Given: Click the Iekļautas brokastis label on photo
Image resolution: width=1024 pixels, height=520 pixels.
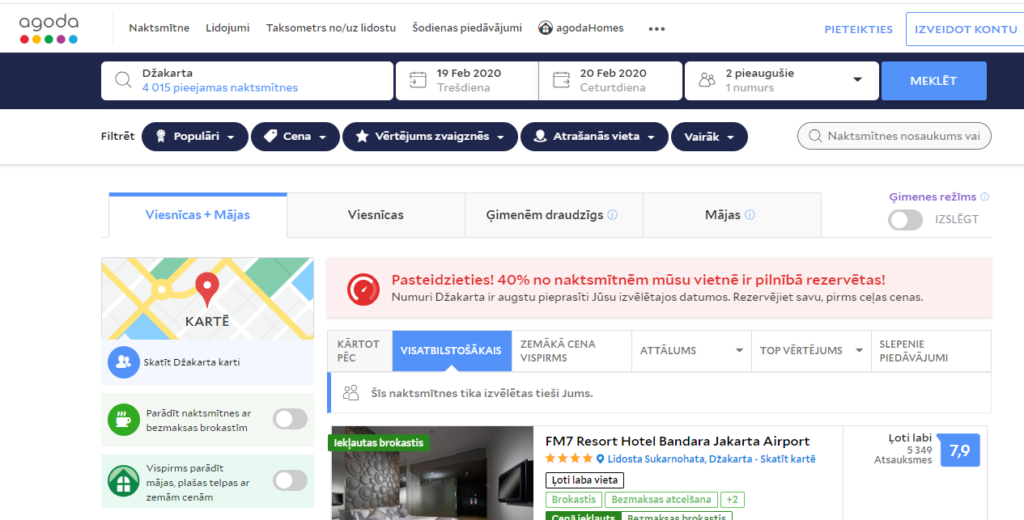Looking at the screenshot, I should point(378,443).
